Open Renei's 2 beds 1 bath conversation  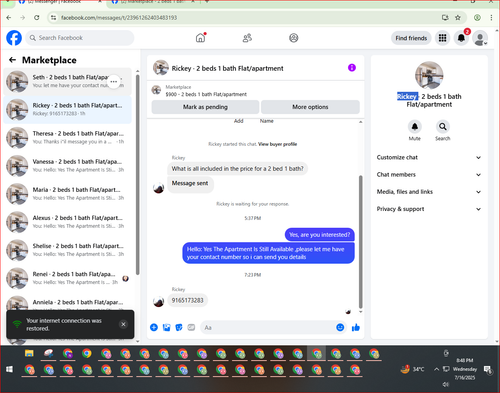(67, 278)
